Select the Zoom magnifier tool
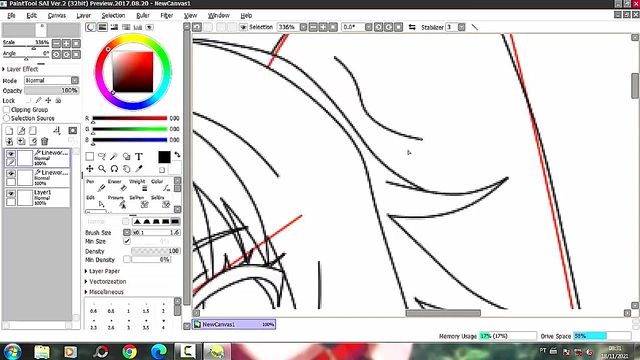 [102, 169]
